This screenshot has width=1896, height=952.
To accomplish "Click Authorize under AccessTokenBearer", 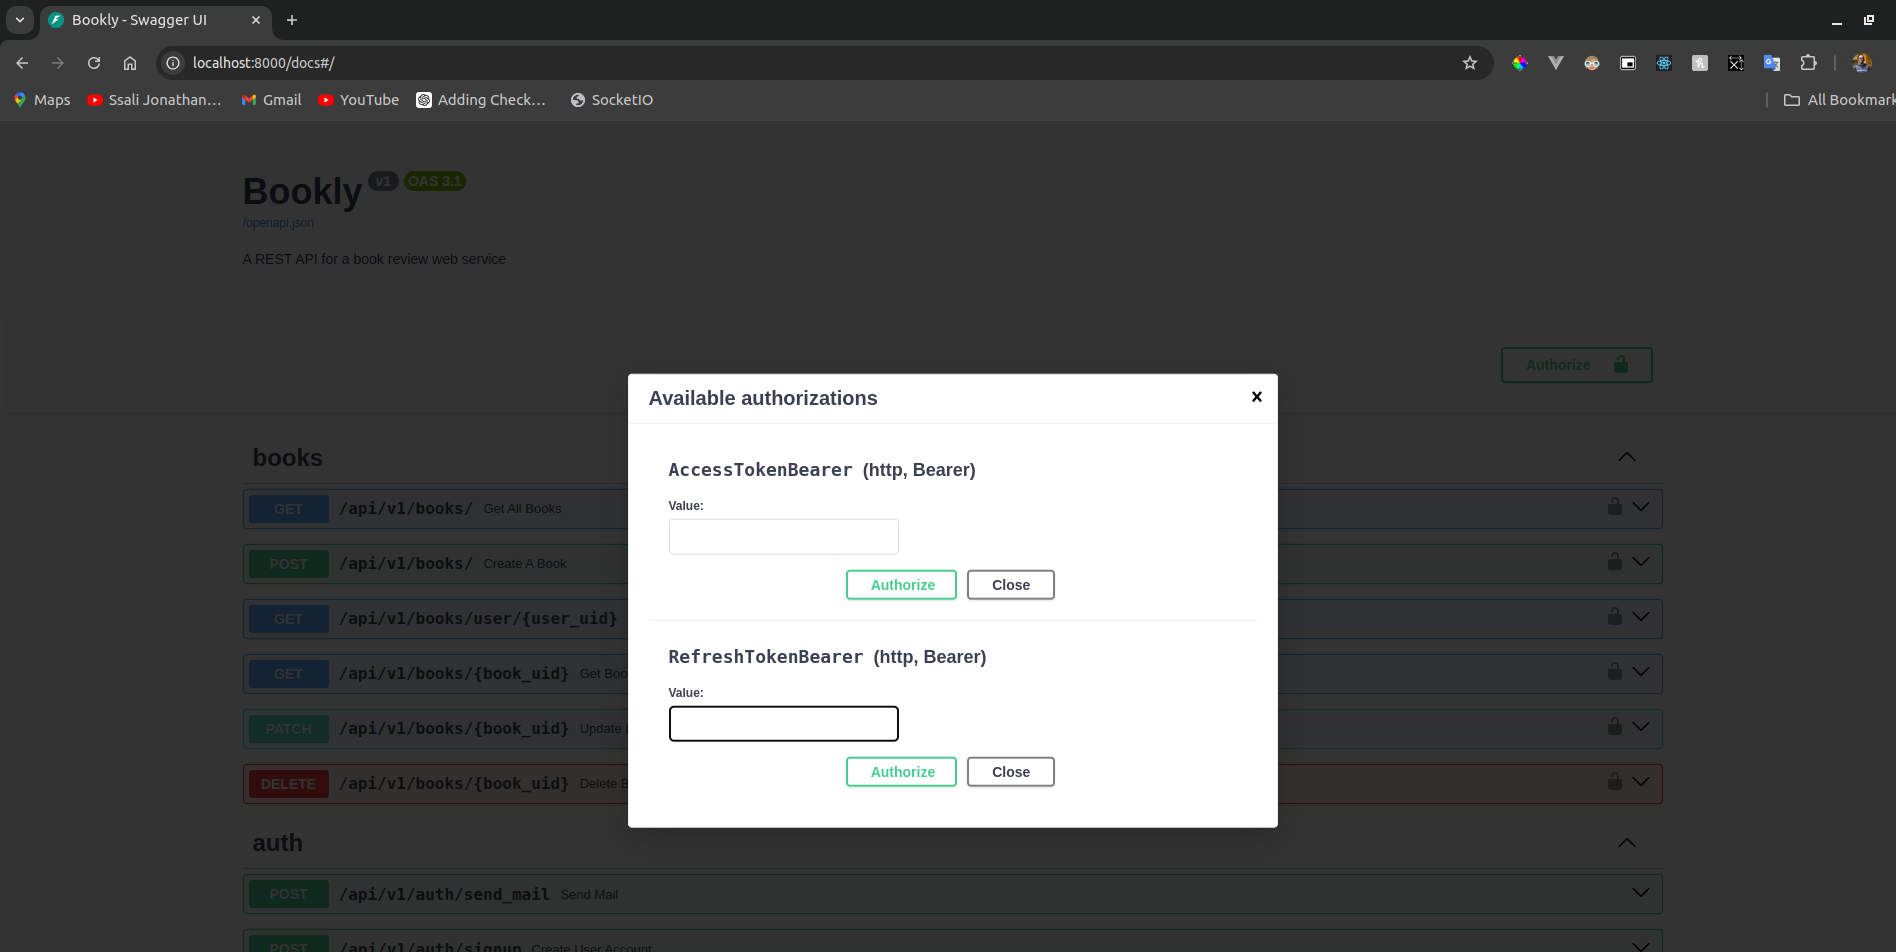I will [900, 584].
